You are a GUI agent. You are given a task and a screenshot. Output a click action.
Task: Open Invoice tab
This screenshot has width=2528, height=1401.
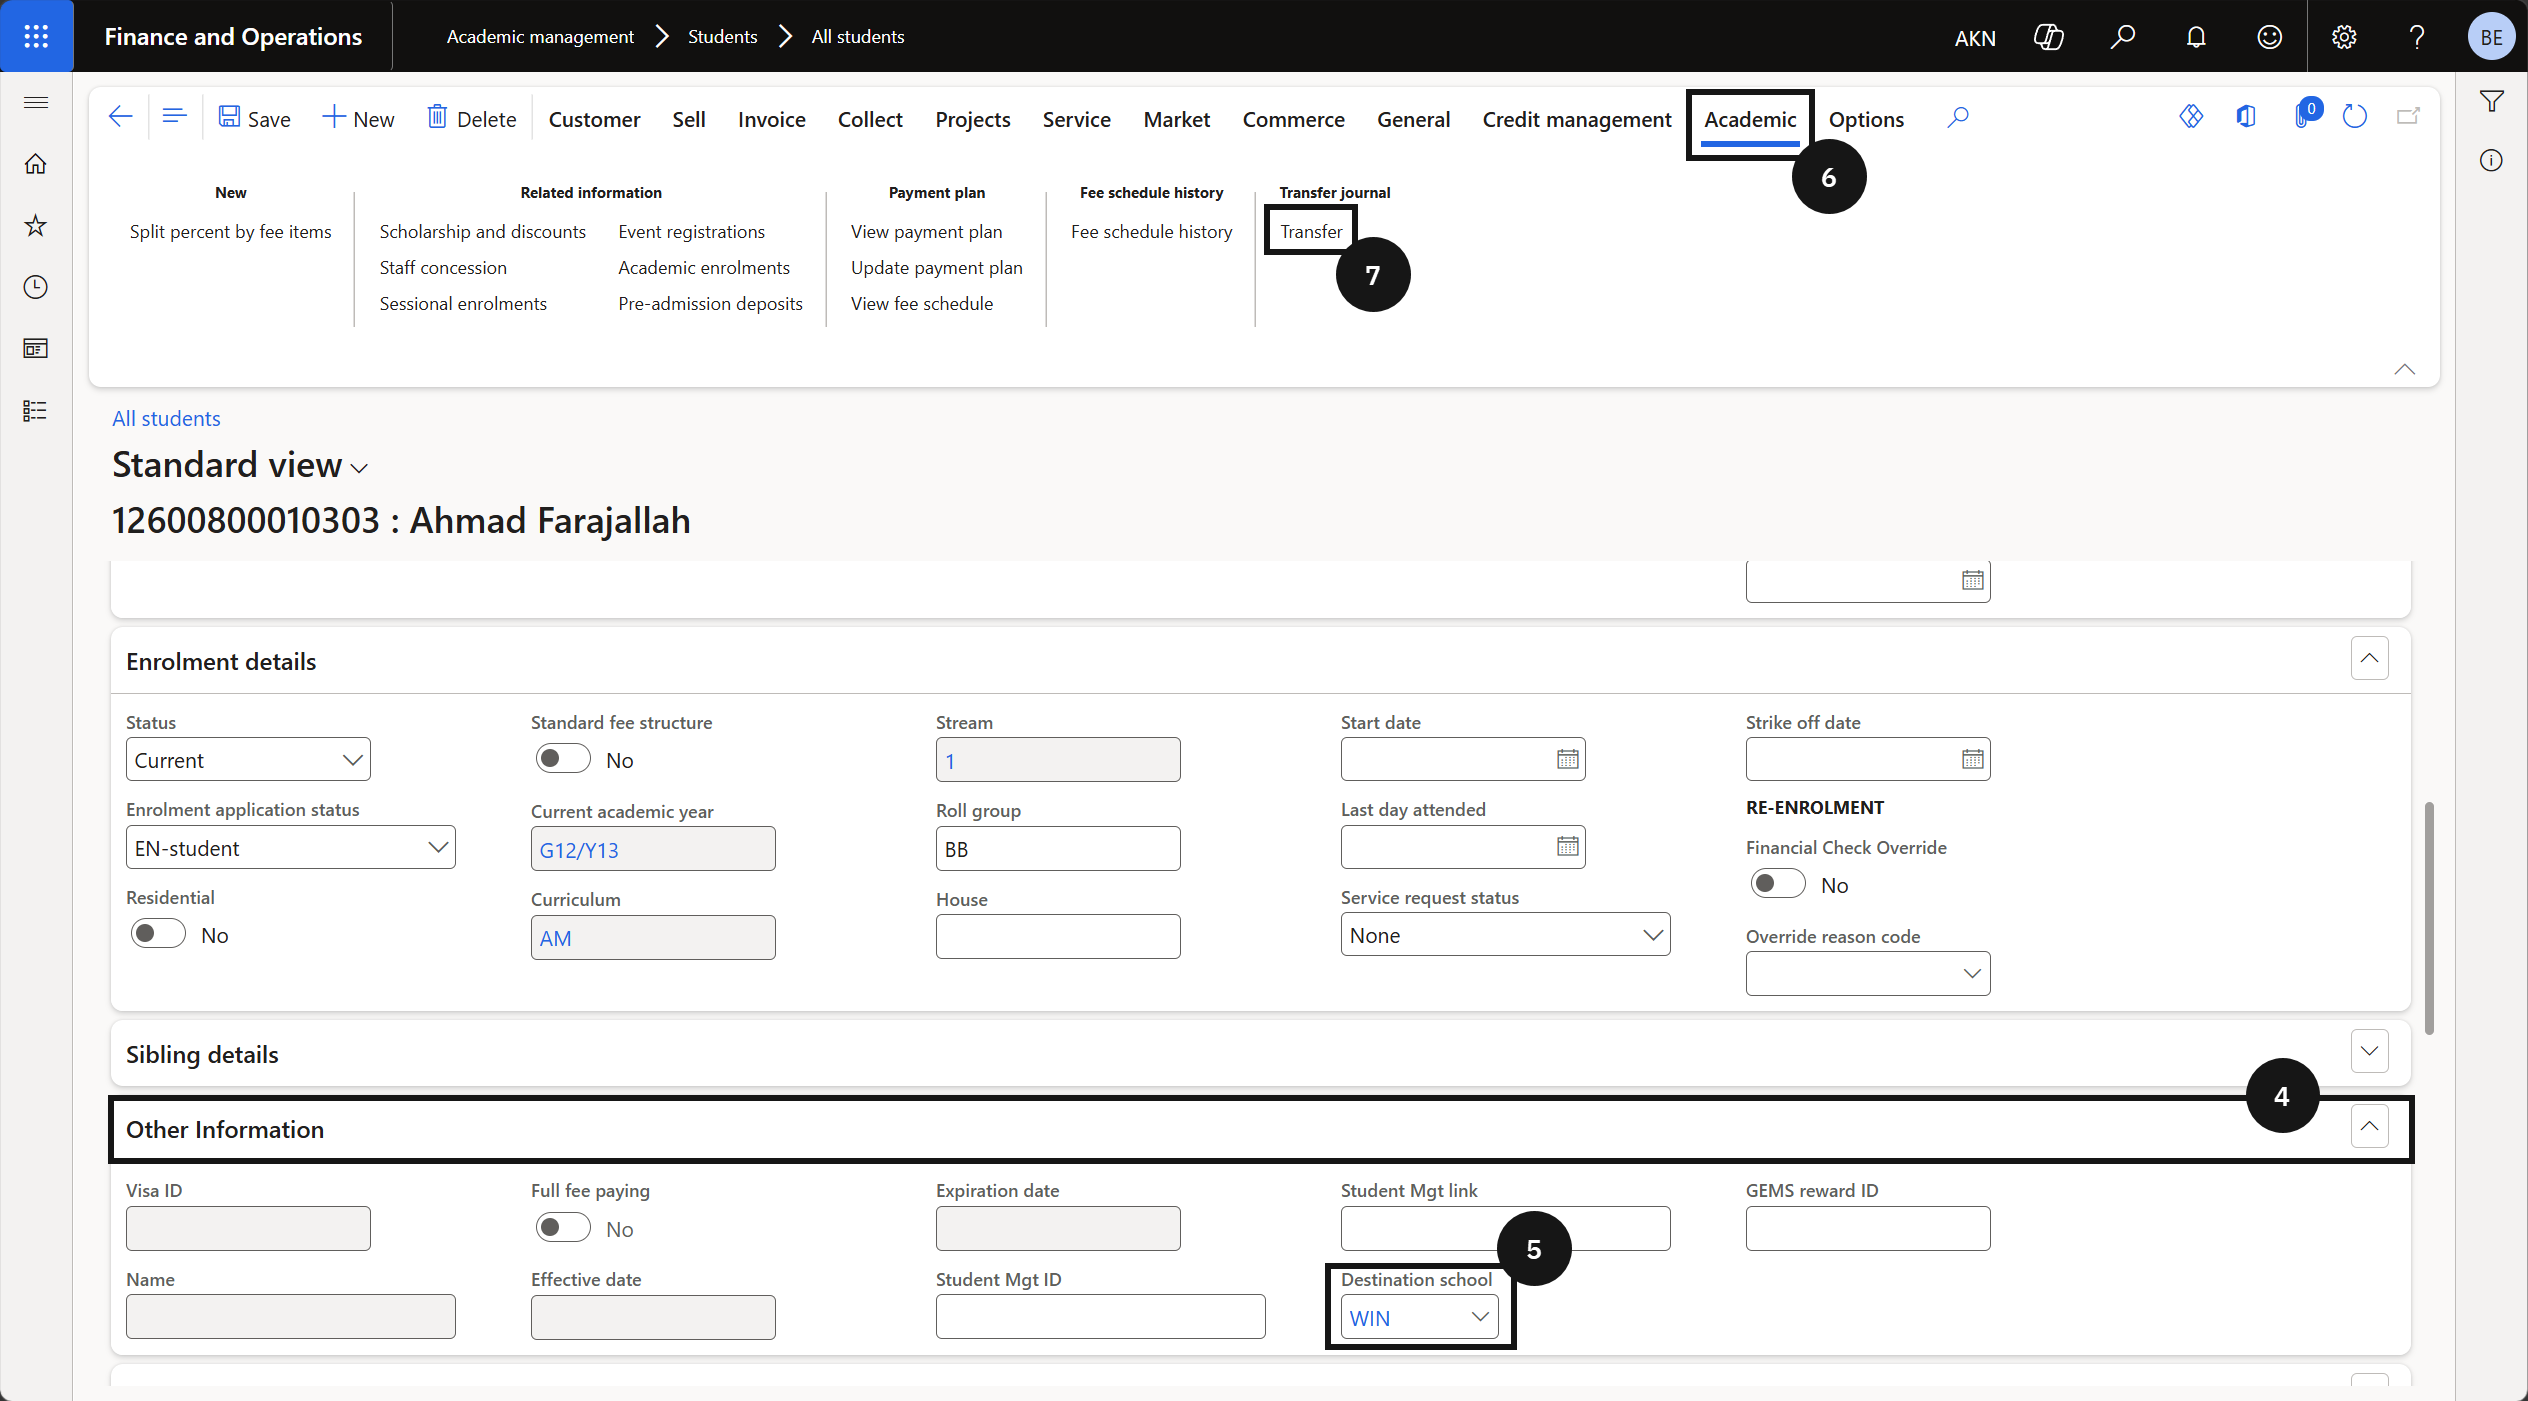click(771, 119)
